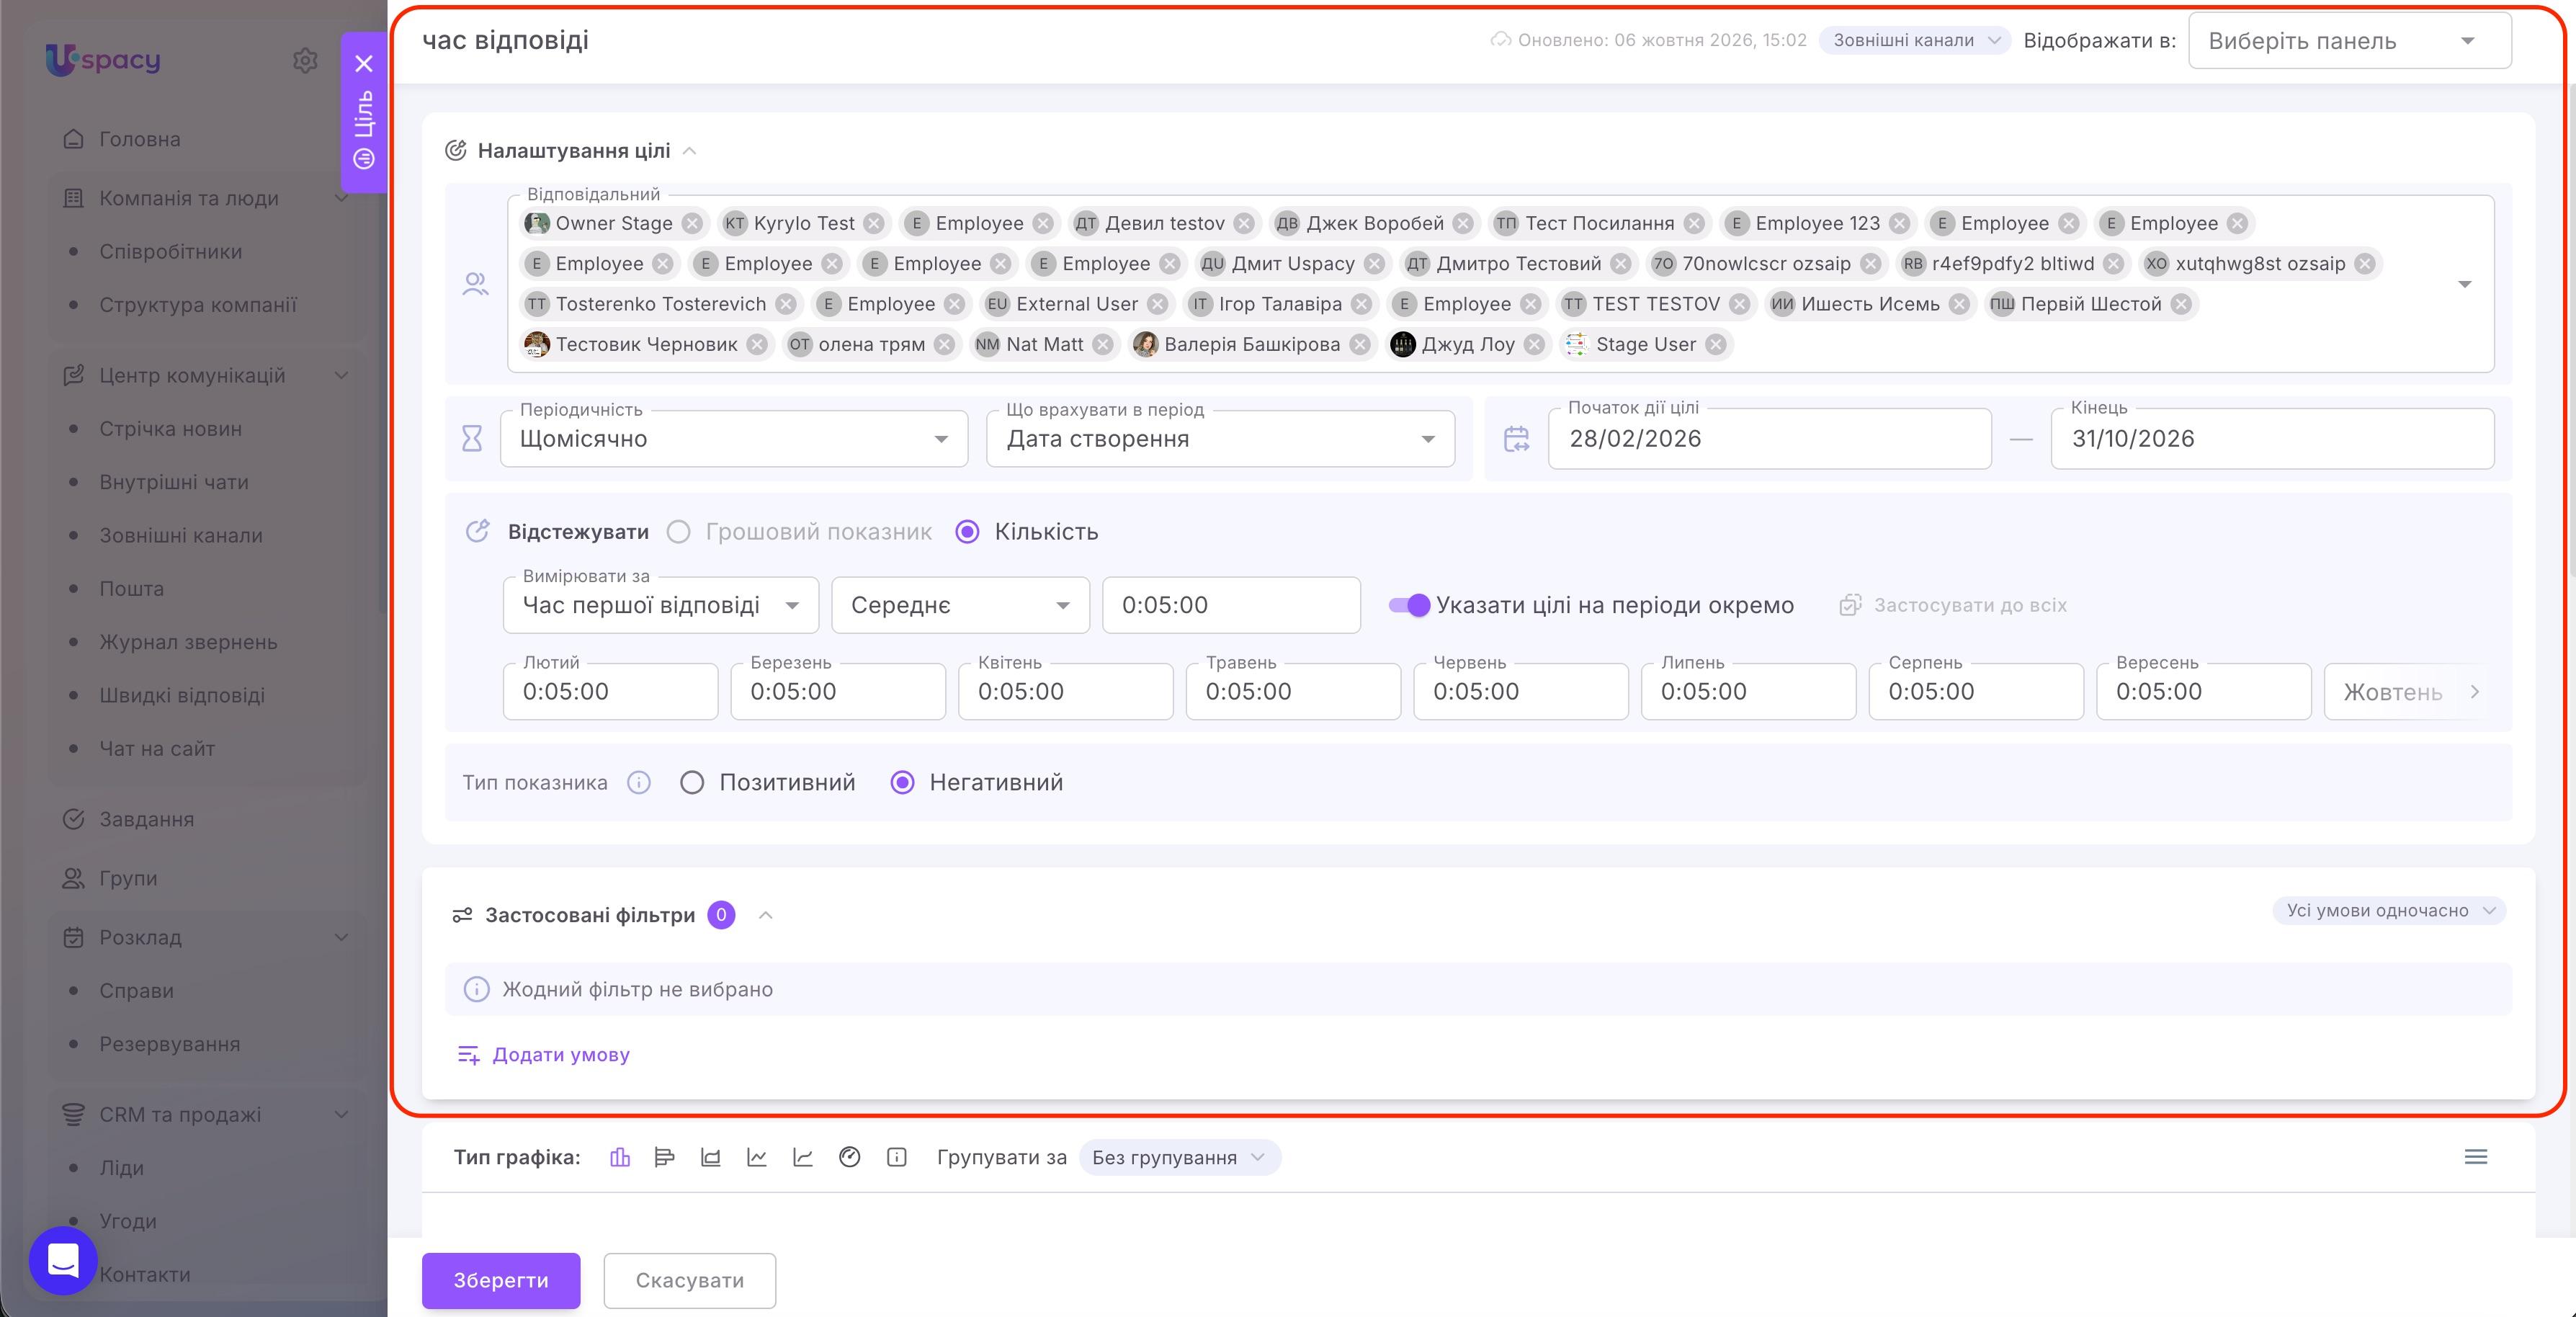Remove Stage User chip from responsible
The width and height of the screenshot is (2576, 1317).
pyautogui.click(x=1716, y=344)
